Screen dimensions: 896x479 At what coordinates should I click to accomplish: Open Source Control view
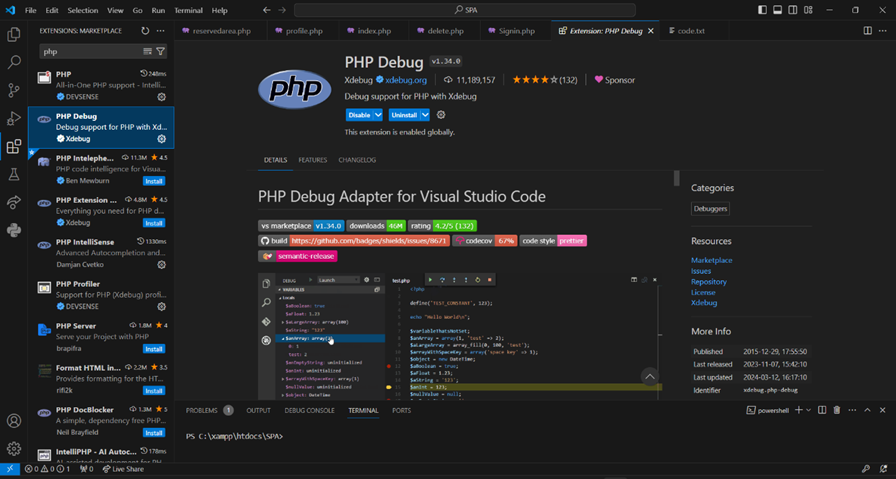tap(14, 90)
